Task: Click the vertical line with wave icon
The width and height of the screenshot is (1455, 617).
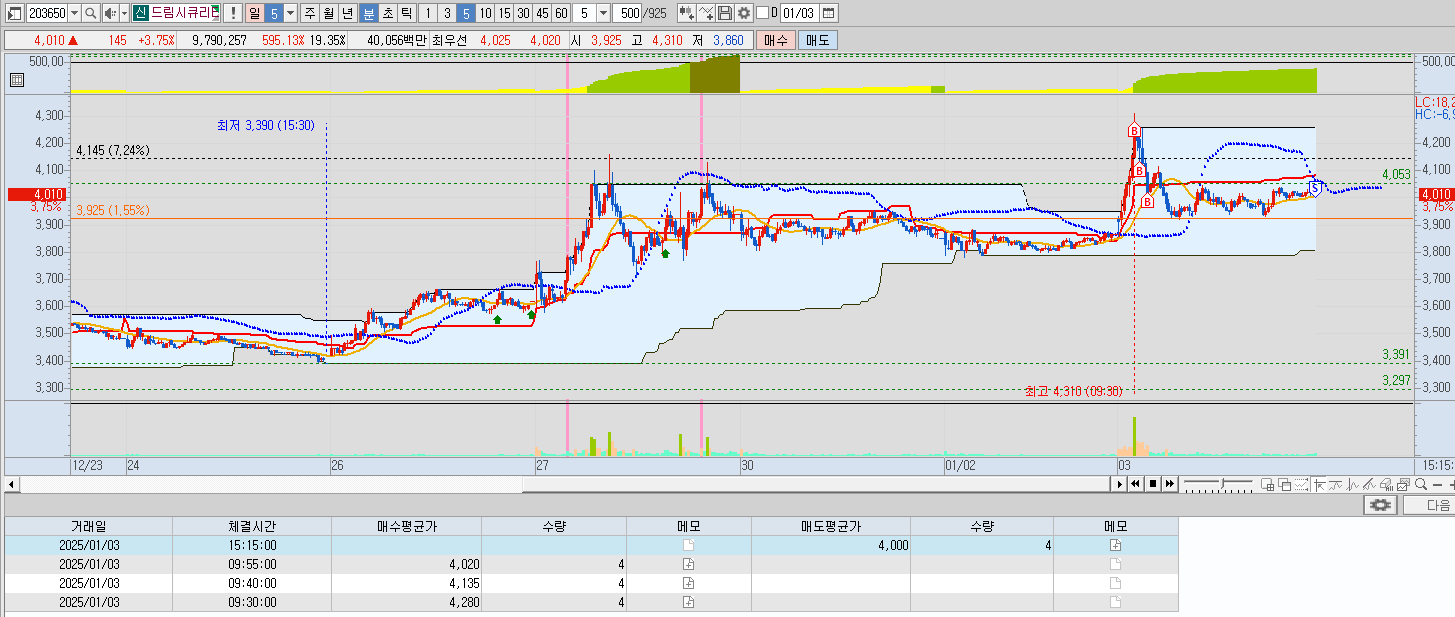Action: (x=1352, y=484)
